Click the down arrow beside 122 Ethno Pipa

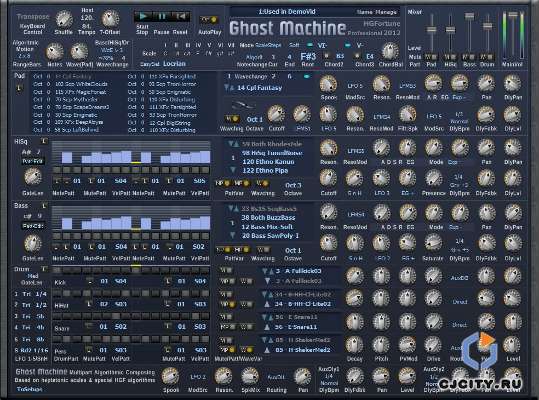233,170
